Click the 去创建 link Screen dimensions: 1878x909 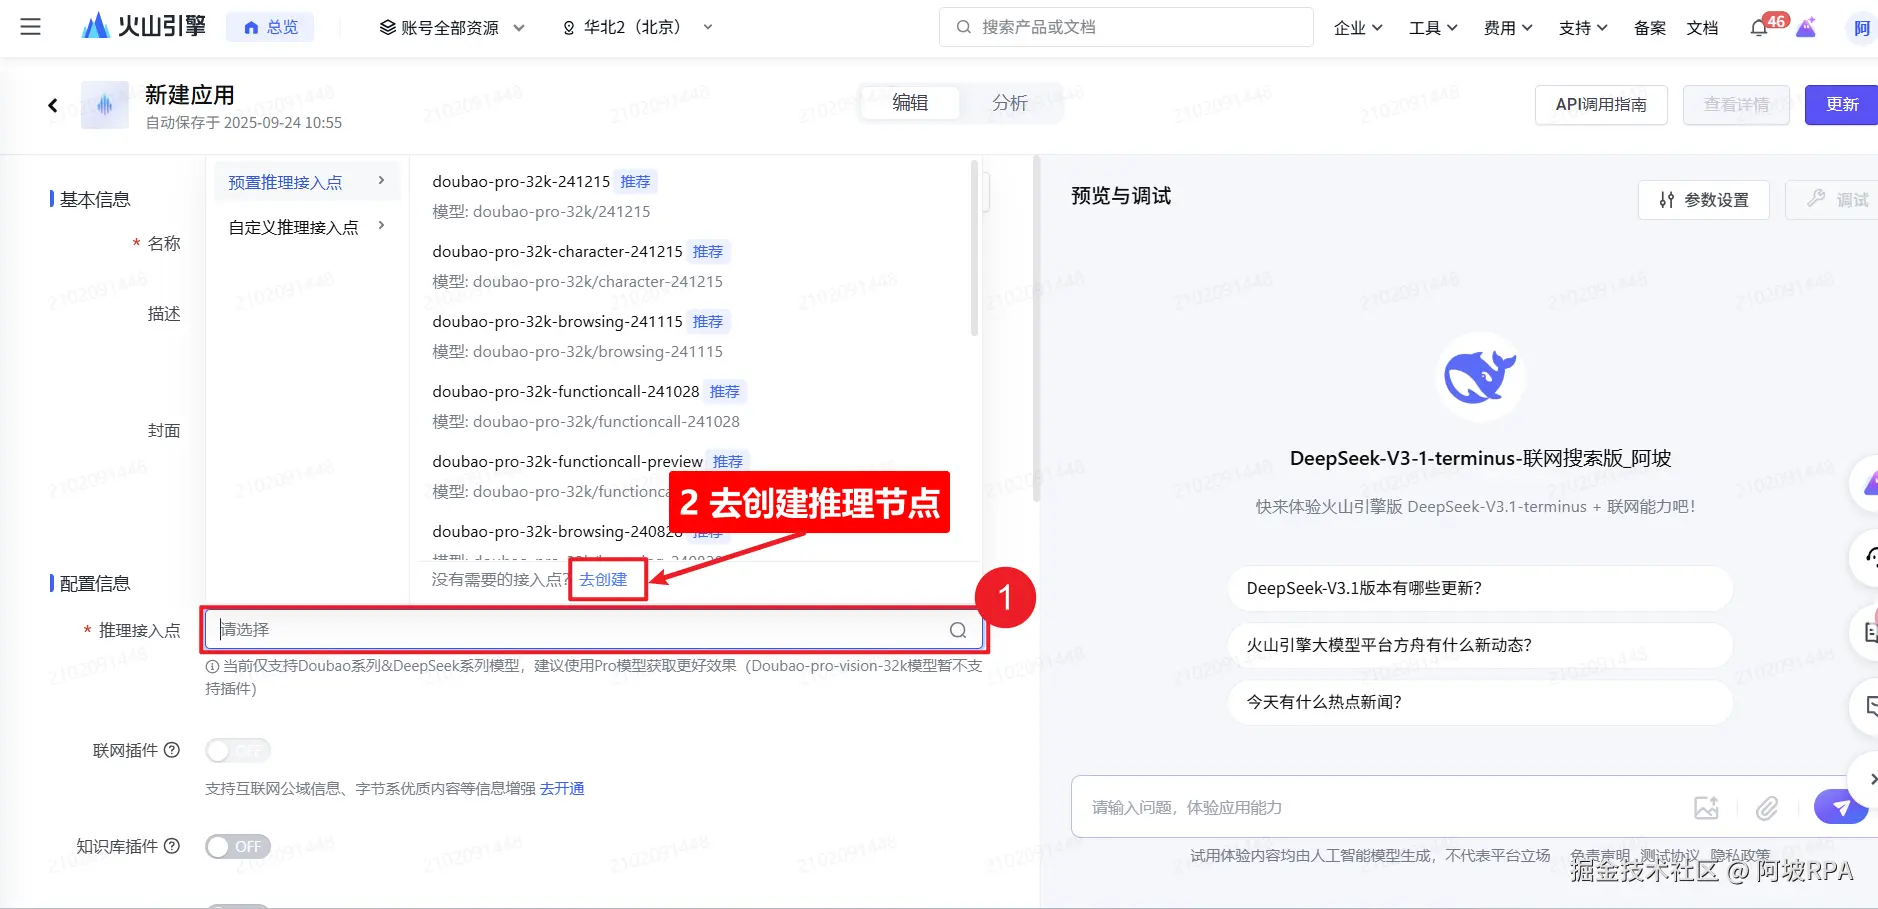click(x=603, y=580)
